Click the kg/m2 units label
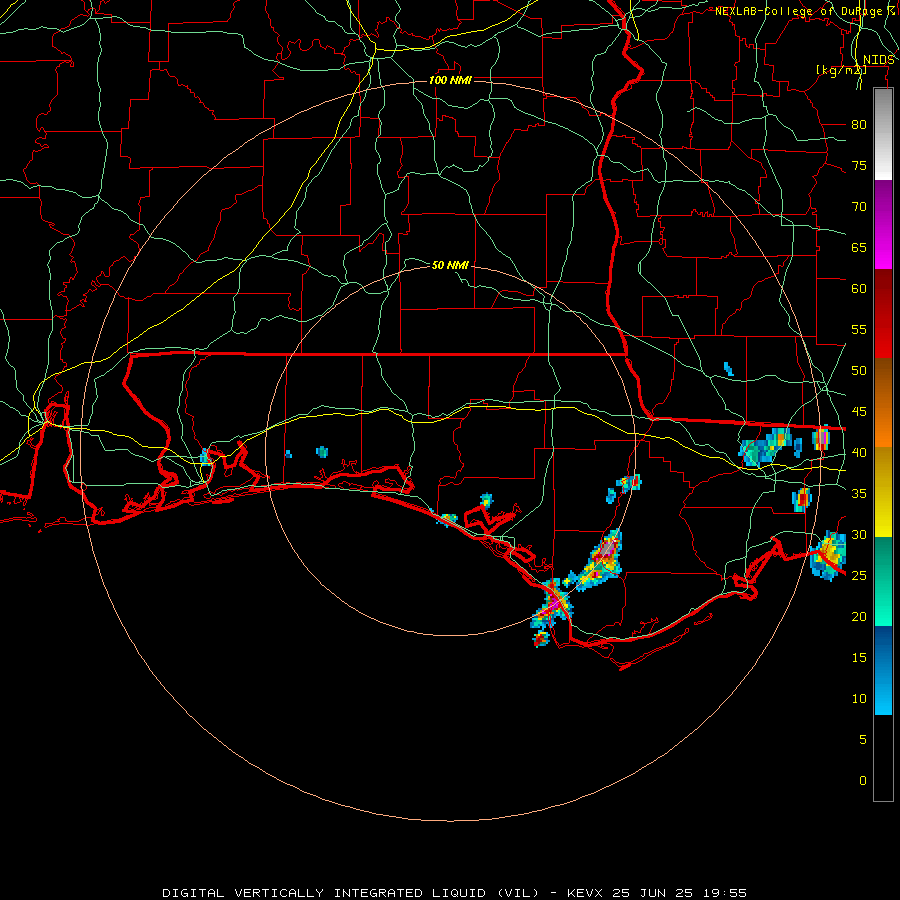The image size is (900, 900). pyautogui.click(x=841, y=70)
